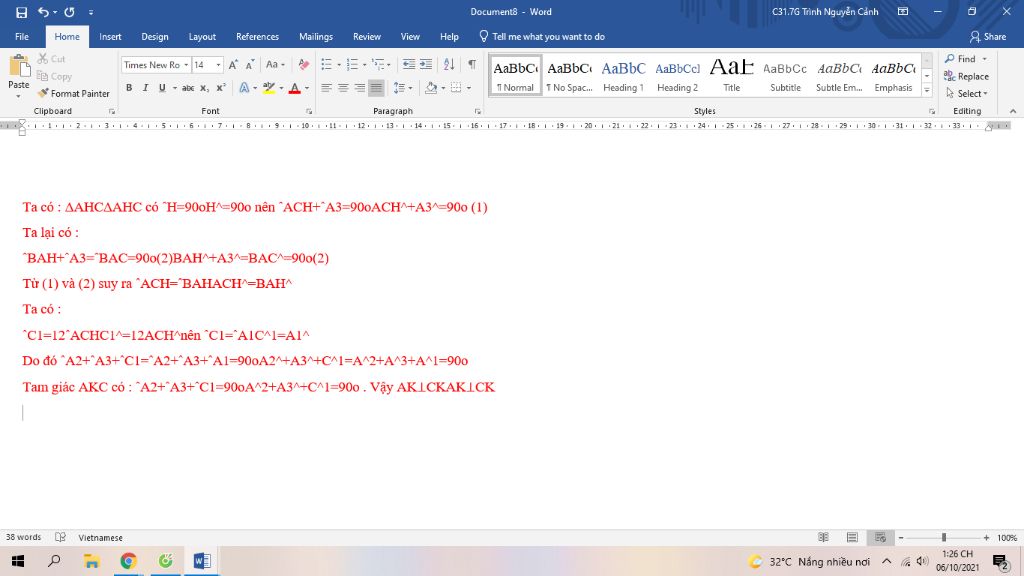Toggle Bold formatting
Image resolution: width=1024 pixels, height=576 pixels.
(x=129, y=88)
